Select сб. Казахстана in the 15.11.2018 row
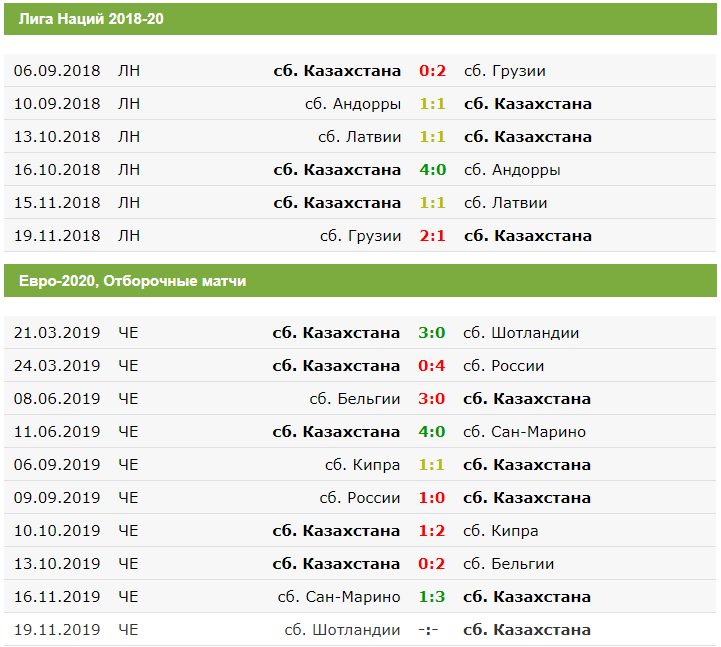This screenshot has width=721, height=647. [337, 203]
